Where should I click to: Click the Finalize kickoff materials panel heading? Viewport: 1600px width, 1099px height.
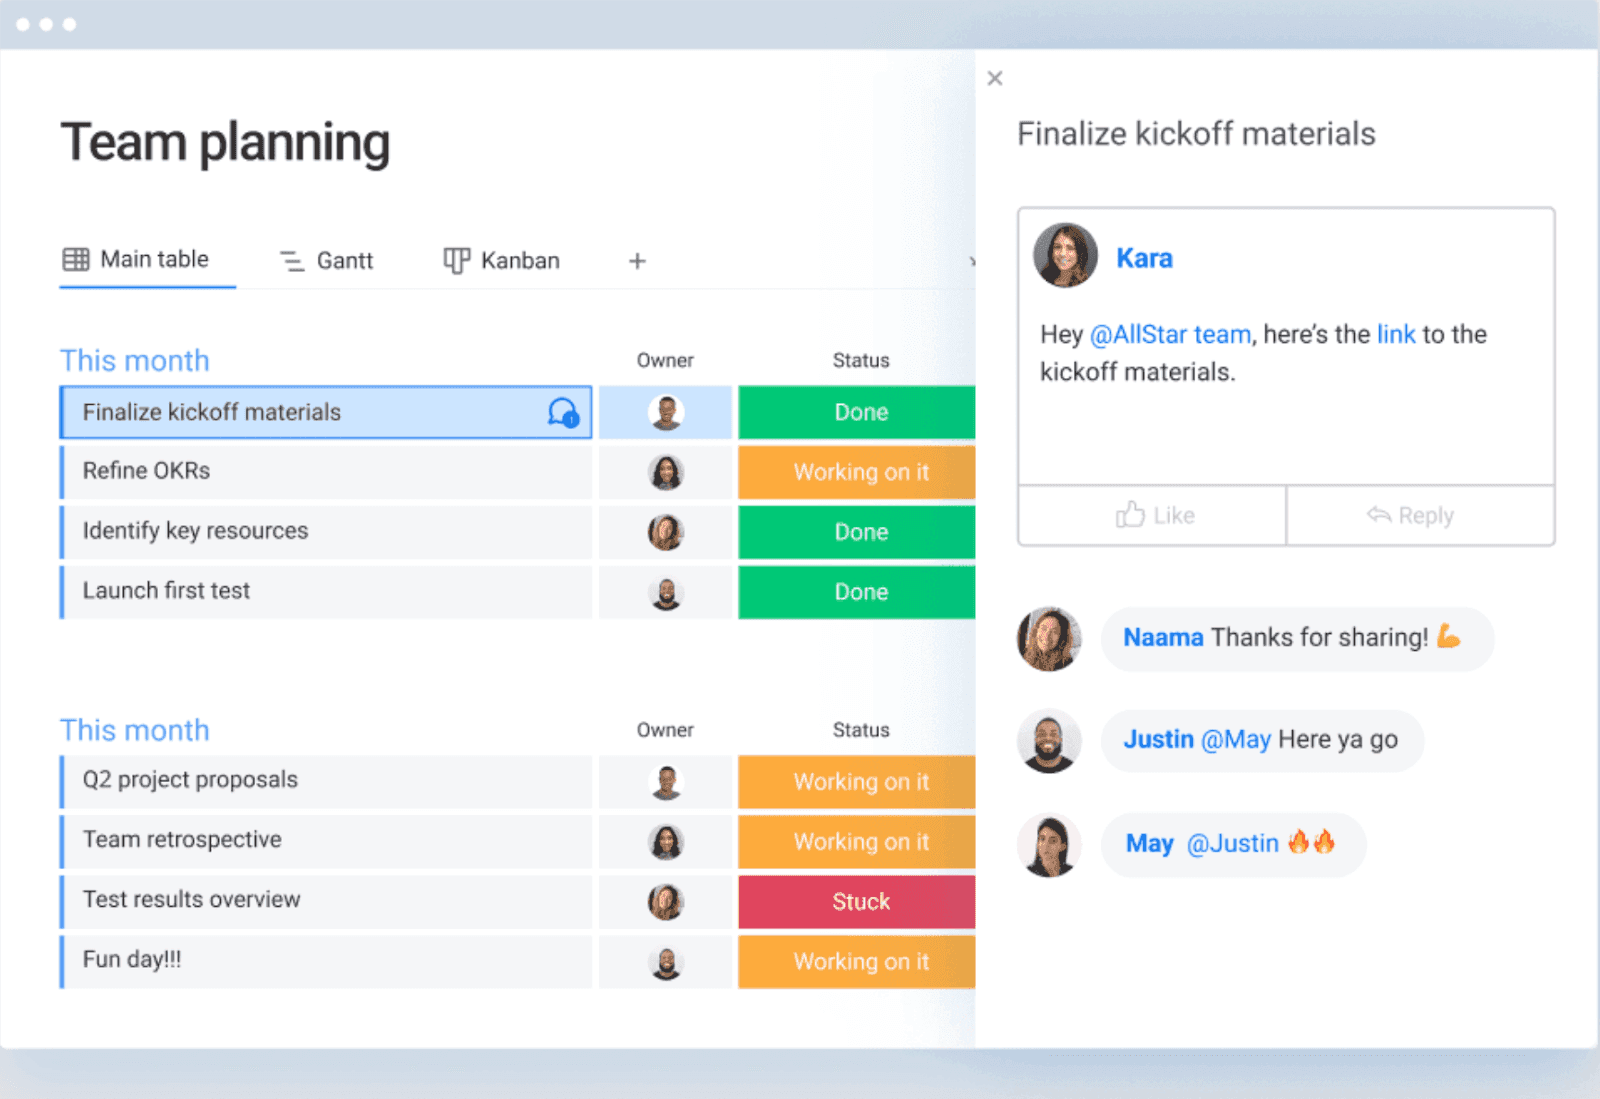click(x=1196, y=134)
